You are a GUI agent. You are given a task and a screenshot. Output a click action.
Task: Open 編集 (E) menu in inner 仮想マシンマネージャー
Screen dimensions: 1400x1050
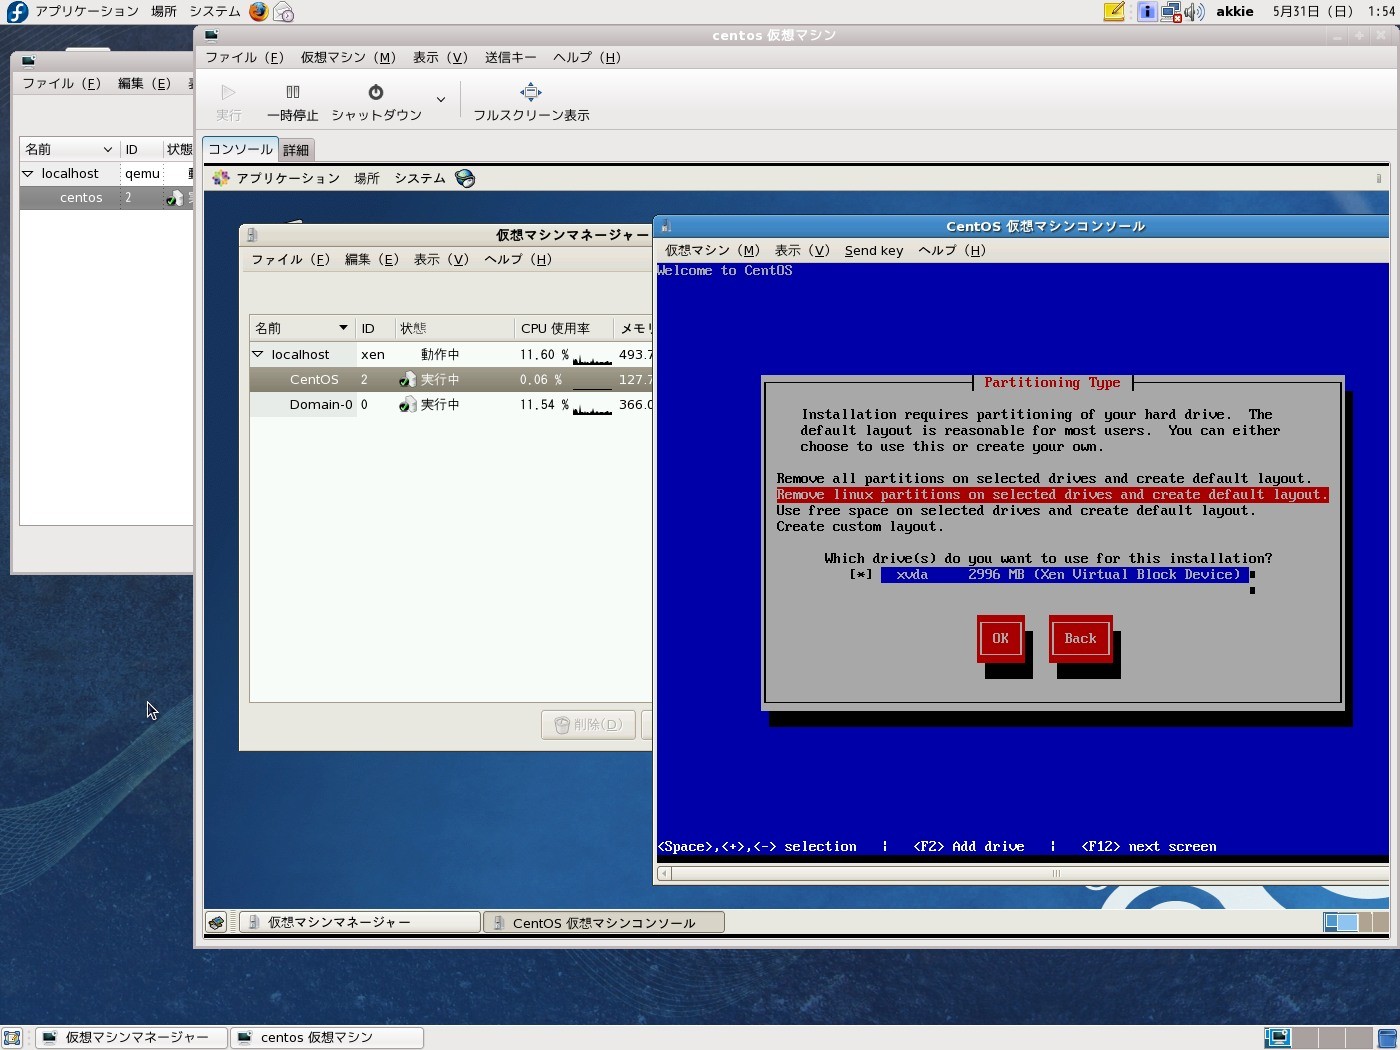[371, 259]
